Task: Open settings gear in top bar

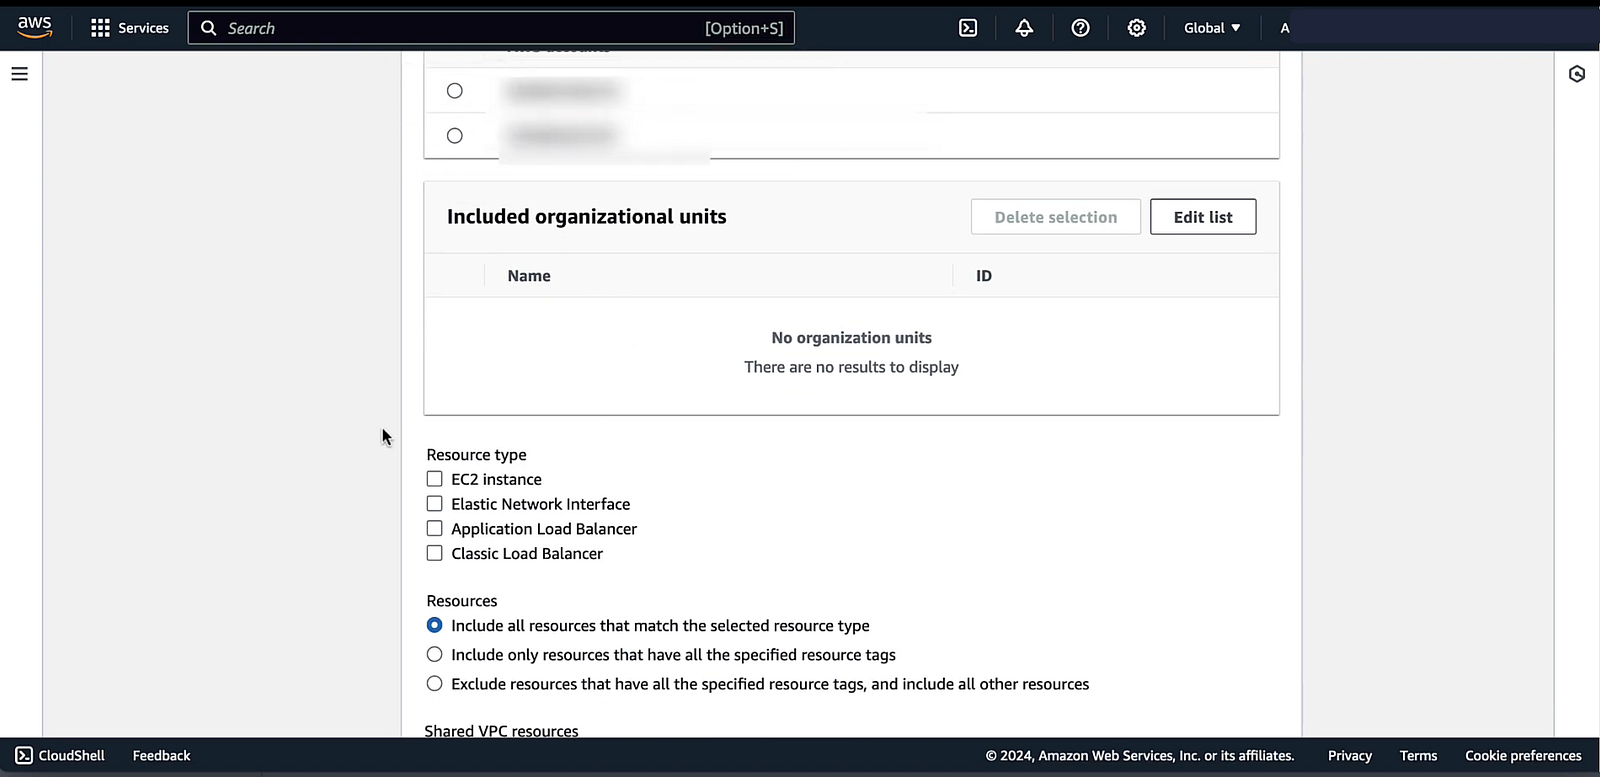Action: (x=1136, y=28)
